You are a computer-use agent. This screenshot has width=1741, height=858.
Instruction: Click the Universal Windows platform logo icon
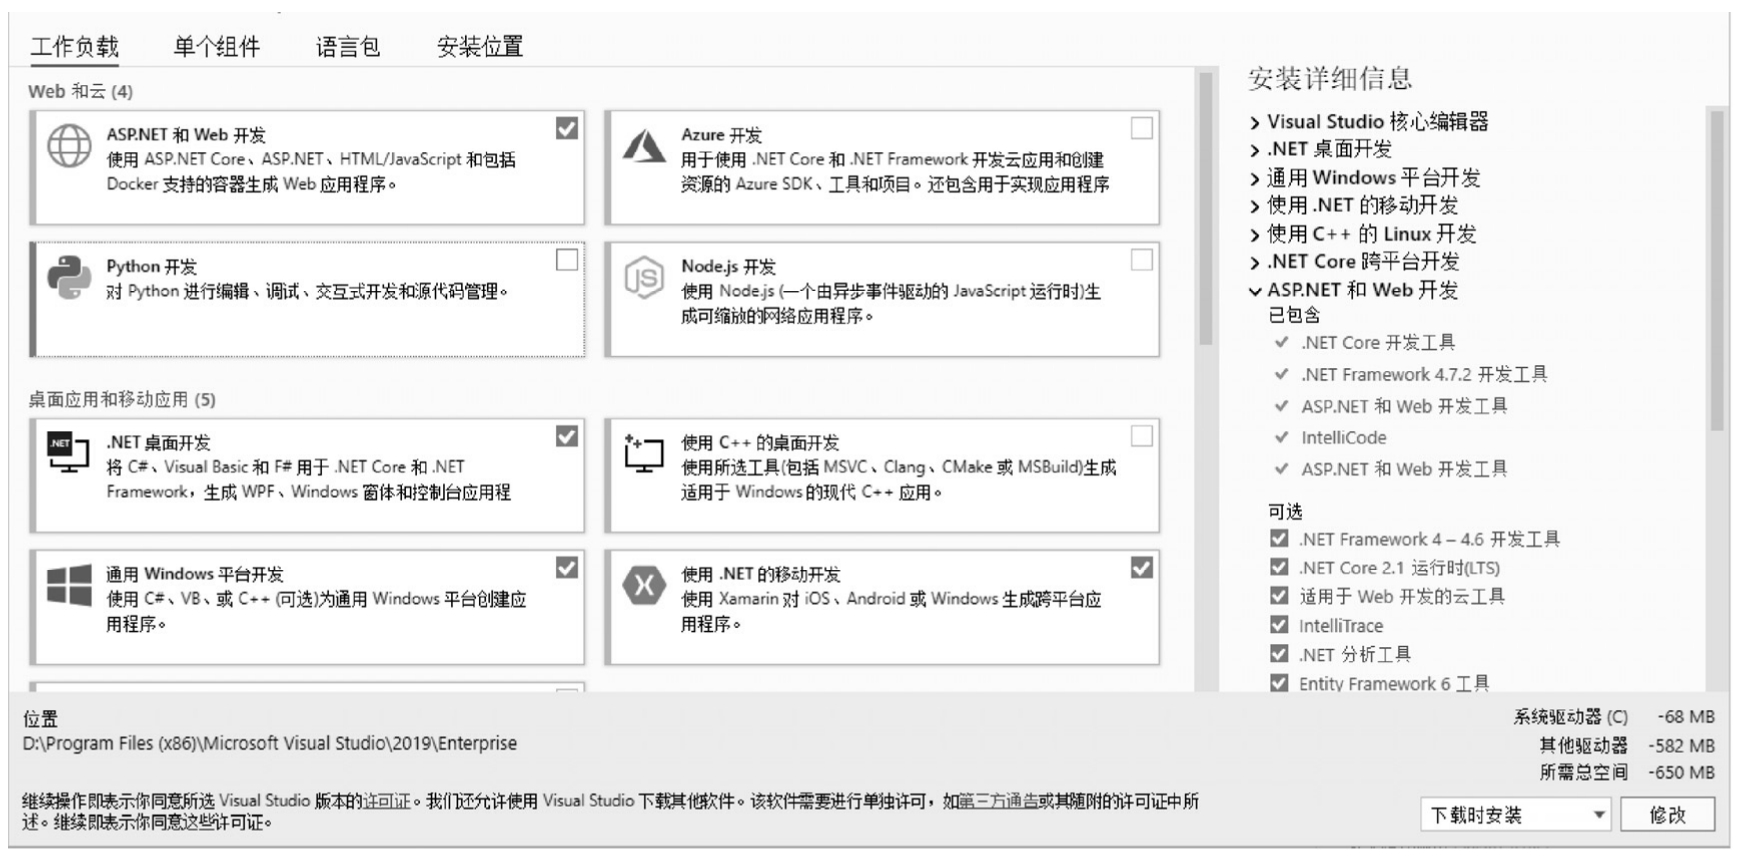[x=69, y=585]
